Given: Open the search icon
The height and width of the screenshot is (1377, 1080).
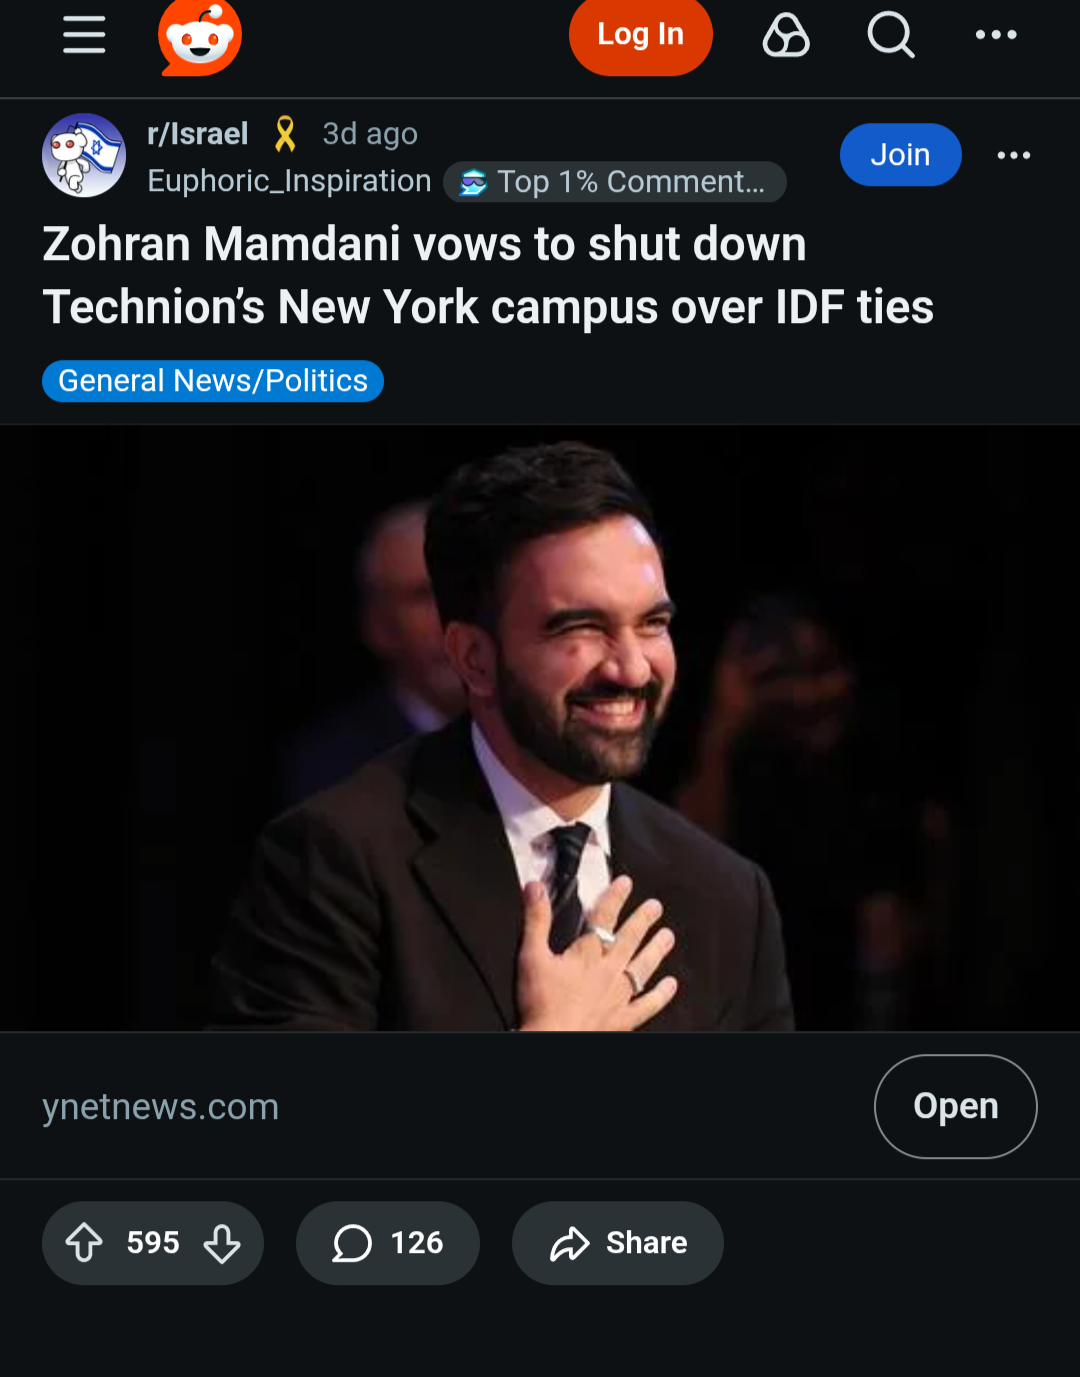Looking at the screenshot, I should tap(890, 35).
